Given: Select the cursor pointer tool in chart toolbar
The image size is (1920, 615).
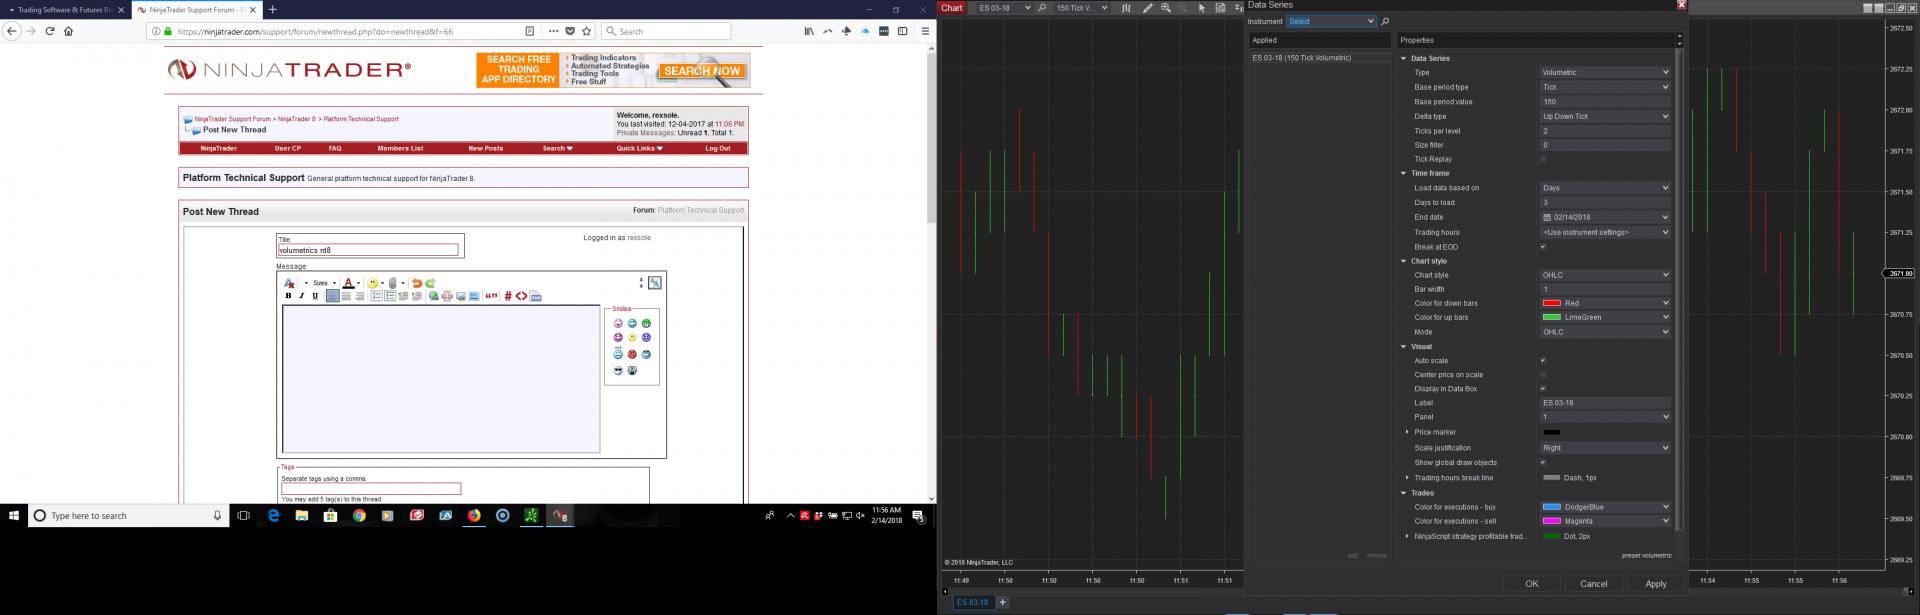Looking at the screenshot, I should (x=1202, y=8).
